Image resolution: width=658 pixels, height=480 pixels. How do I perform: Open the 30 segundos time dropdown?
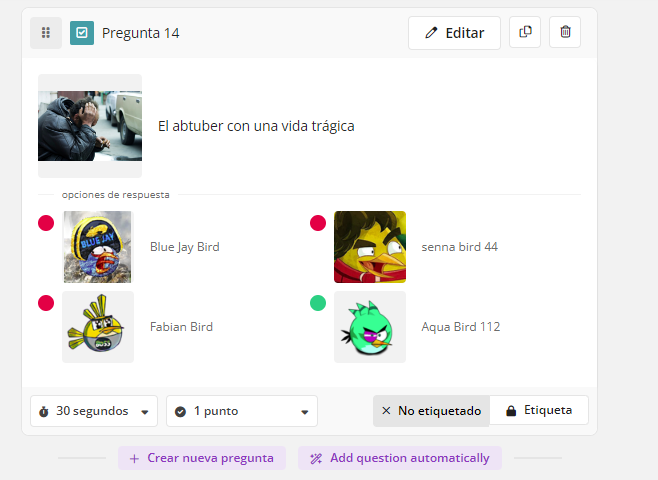coord(94,411)
